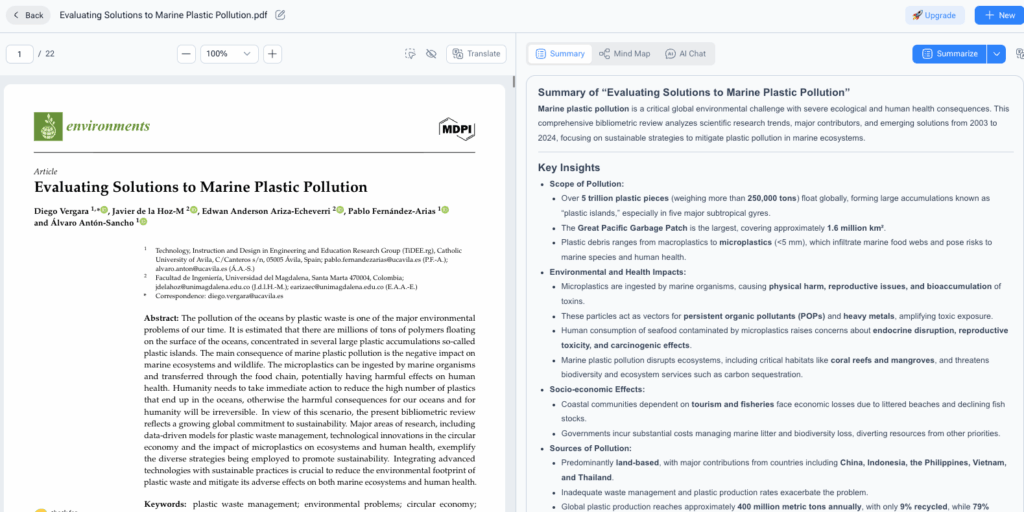Click the Translate button
The width and height of the screenshot is (1024, 512).
476,54
